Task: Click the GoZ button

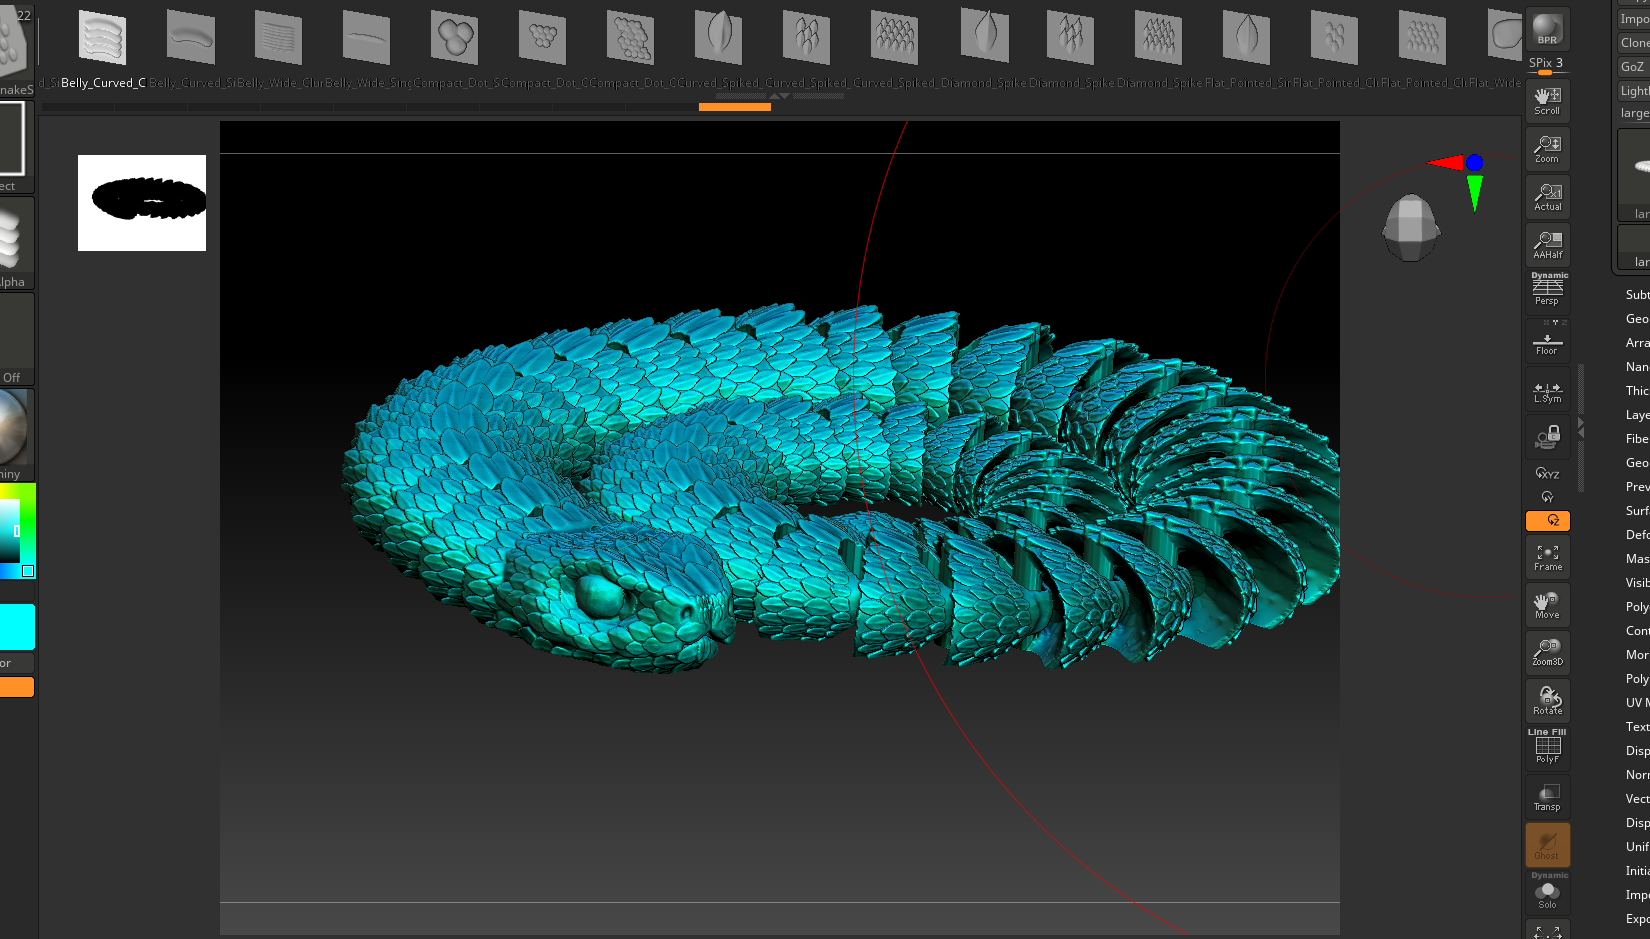Action: [1633, 67]
